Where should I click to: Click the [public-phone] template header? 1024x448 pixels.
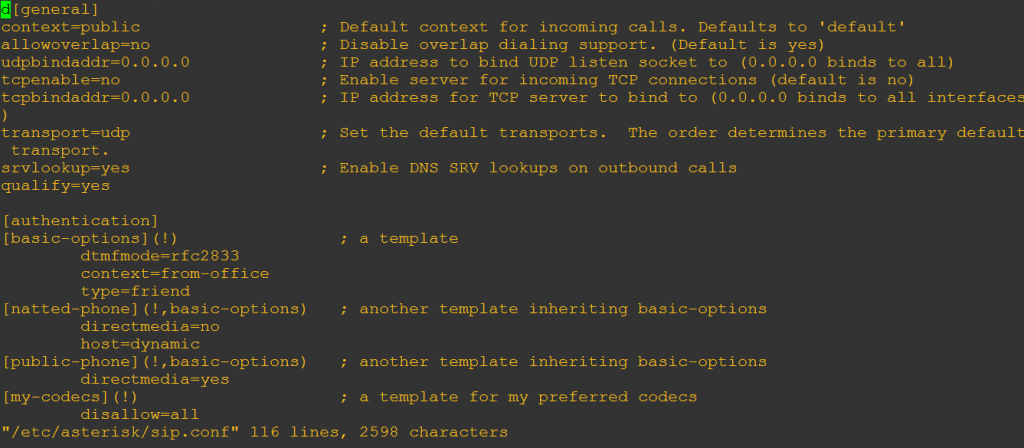click(155, 362)
